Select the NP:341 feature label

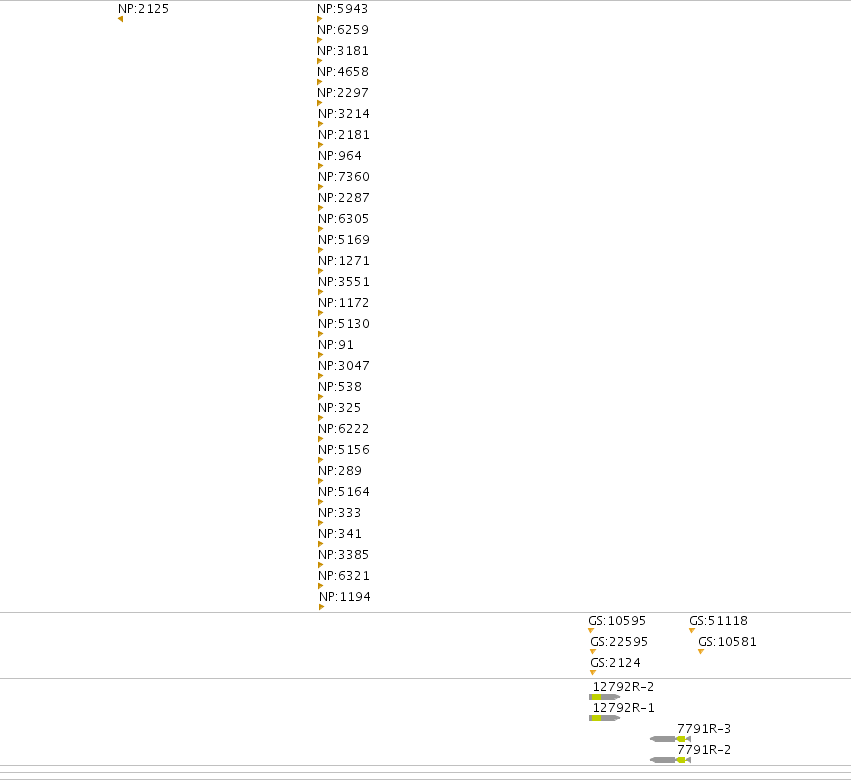tap(340, 534)
